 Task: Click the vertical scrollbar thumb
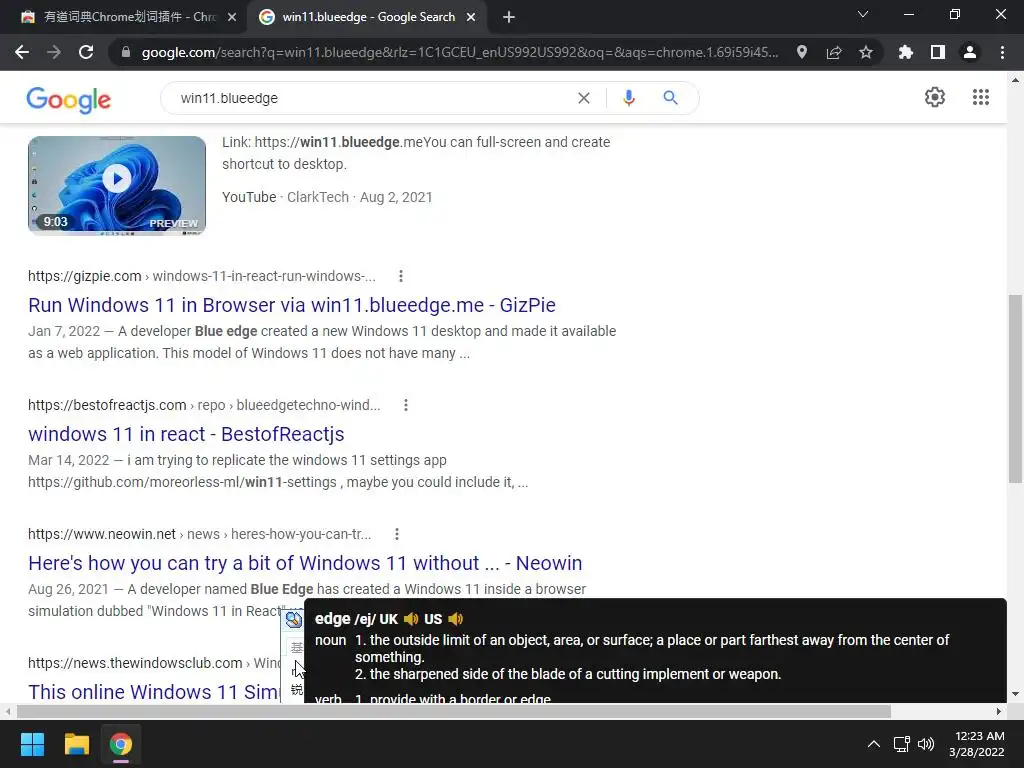[x=1015, y=389]
